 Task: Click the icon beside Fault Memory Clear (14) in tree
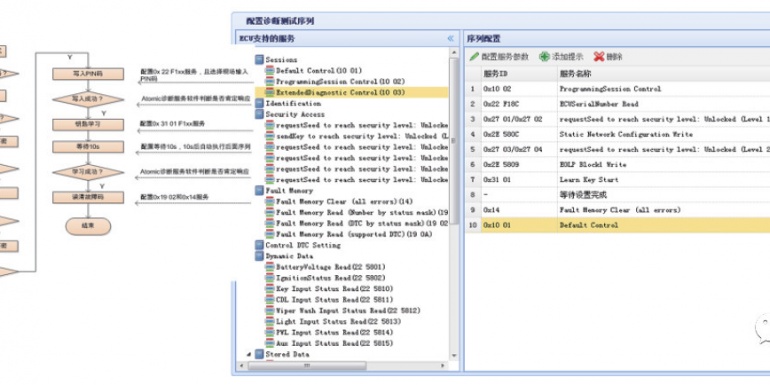click(270, 201)
